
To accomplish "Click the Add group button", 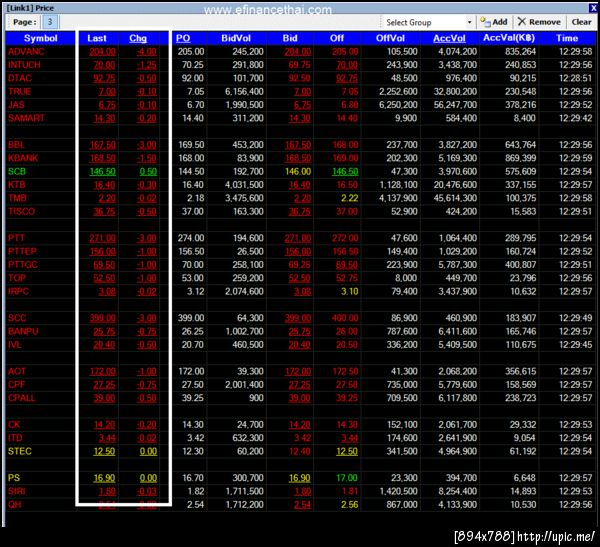I will click(x=494, y=22).
